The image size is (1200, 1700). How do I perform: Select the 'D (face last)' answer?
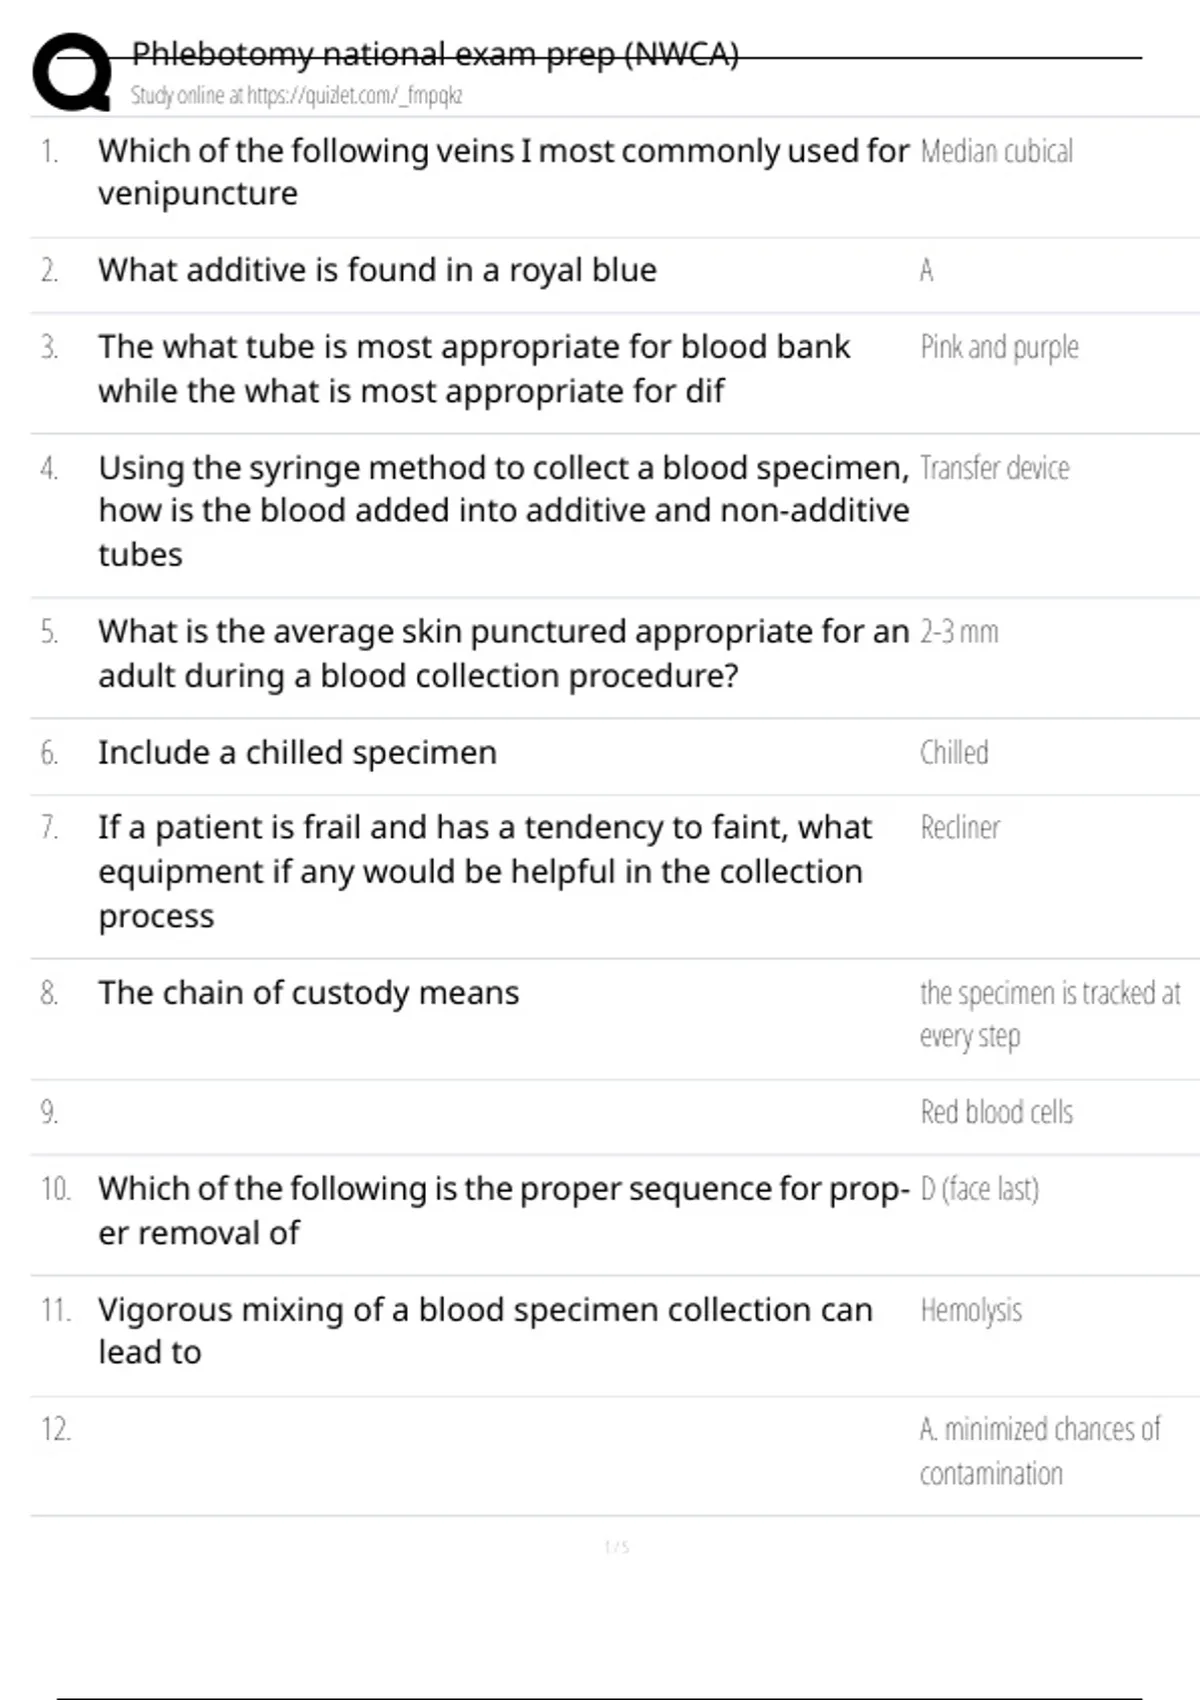tap(979, 1189)
